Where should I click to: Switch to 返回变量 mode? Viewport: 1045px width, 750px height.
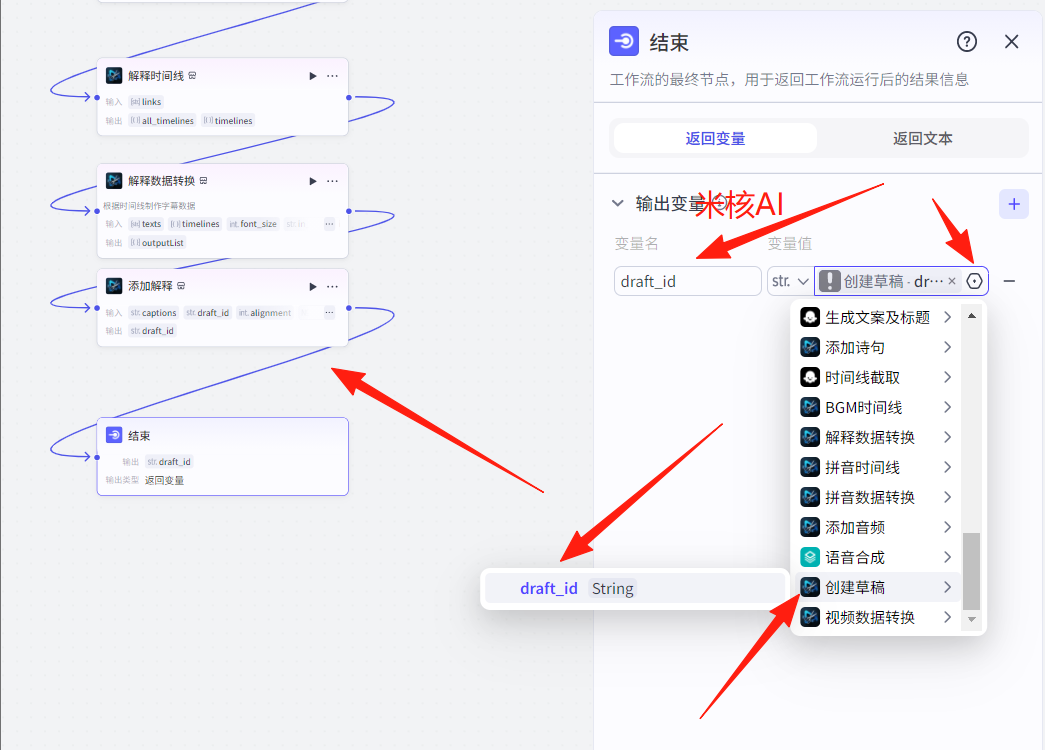click(715, 139)
